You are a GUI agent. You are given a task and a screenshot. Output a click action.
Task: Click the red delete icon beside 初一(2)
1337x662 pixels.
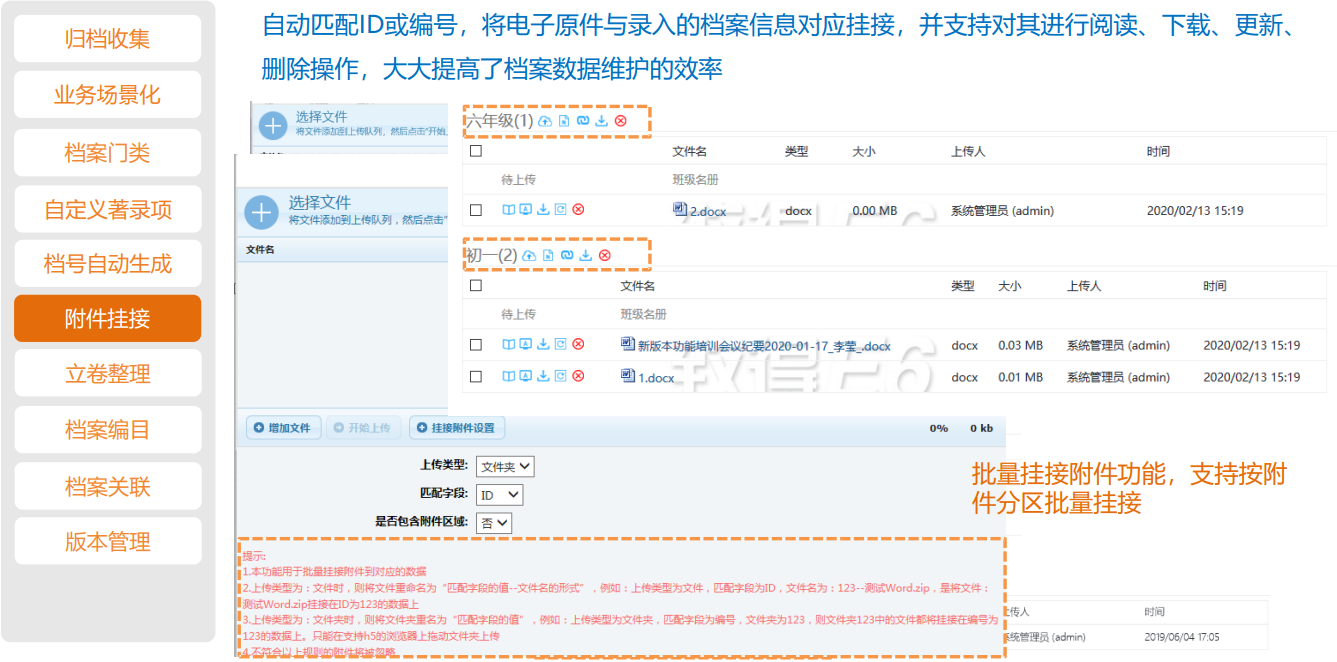[x=605, y=256]
